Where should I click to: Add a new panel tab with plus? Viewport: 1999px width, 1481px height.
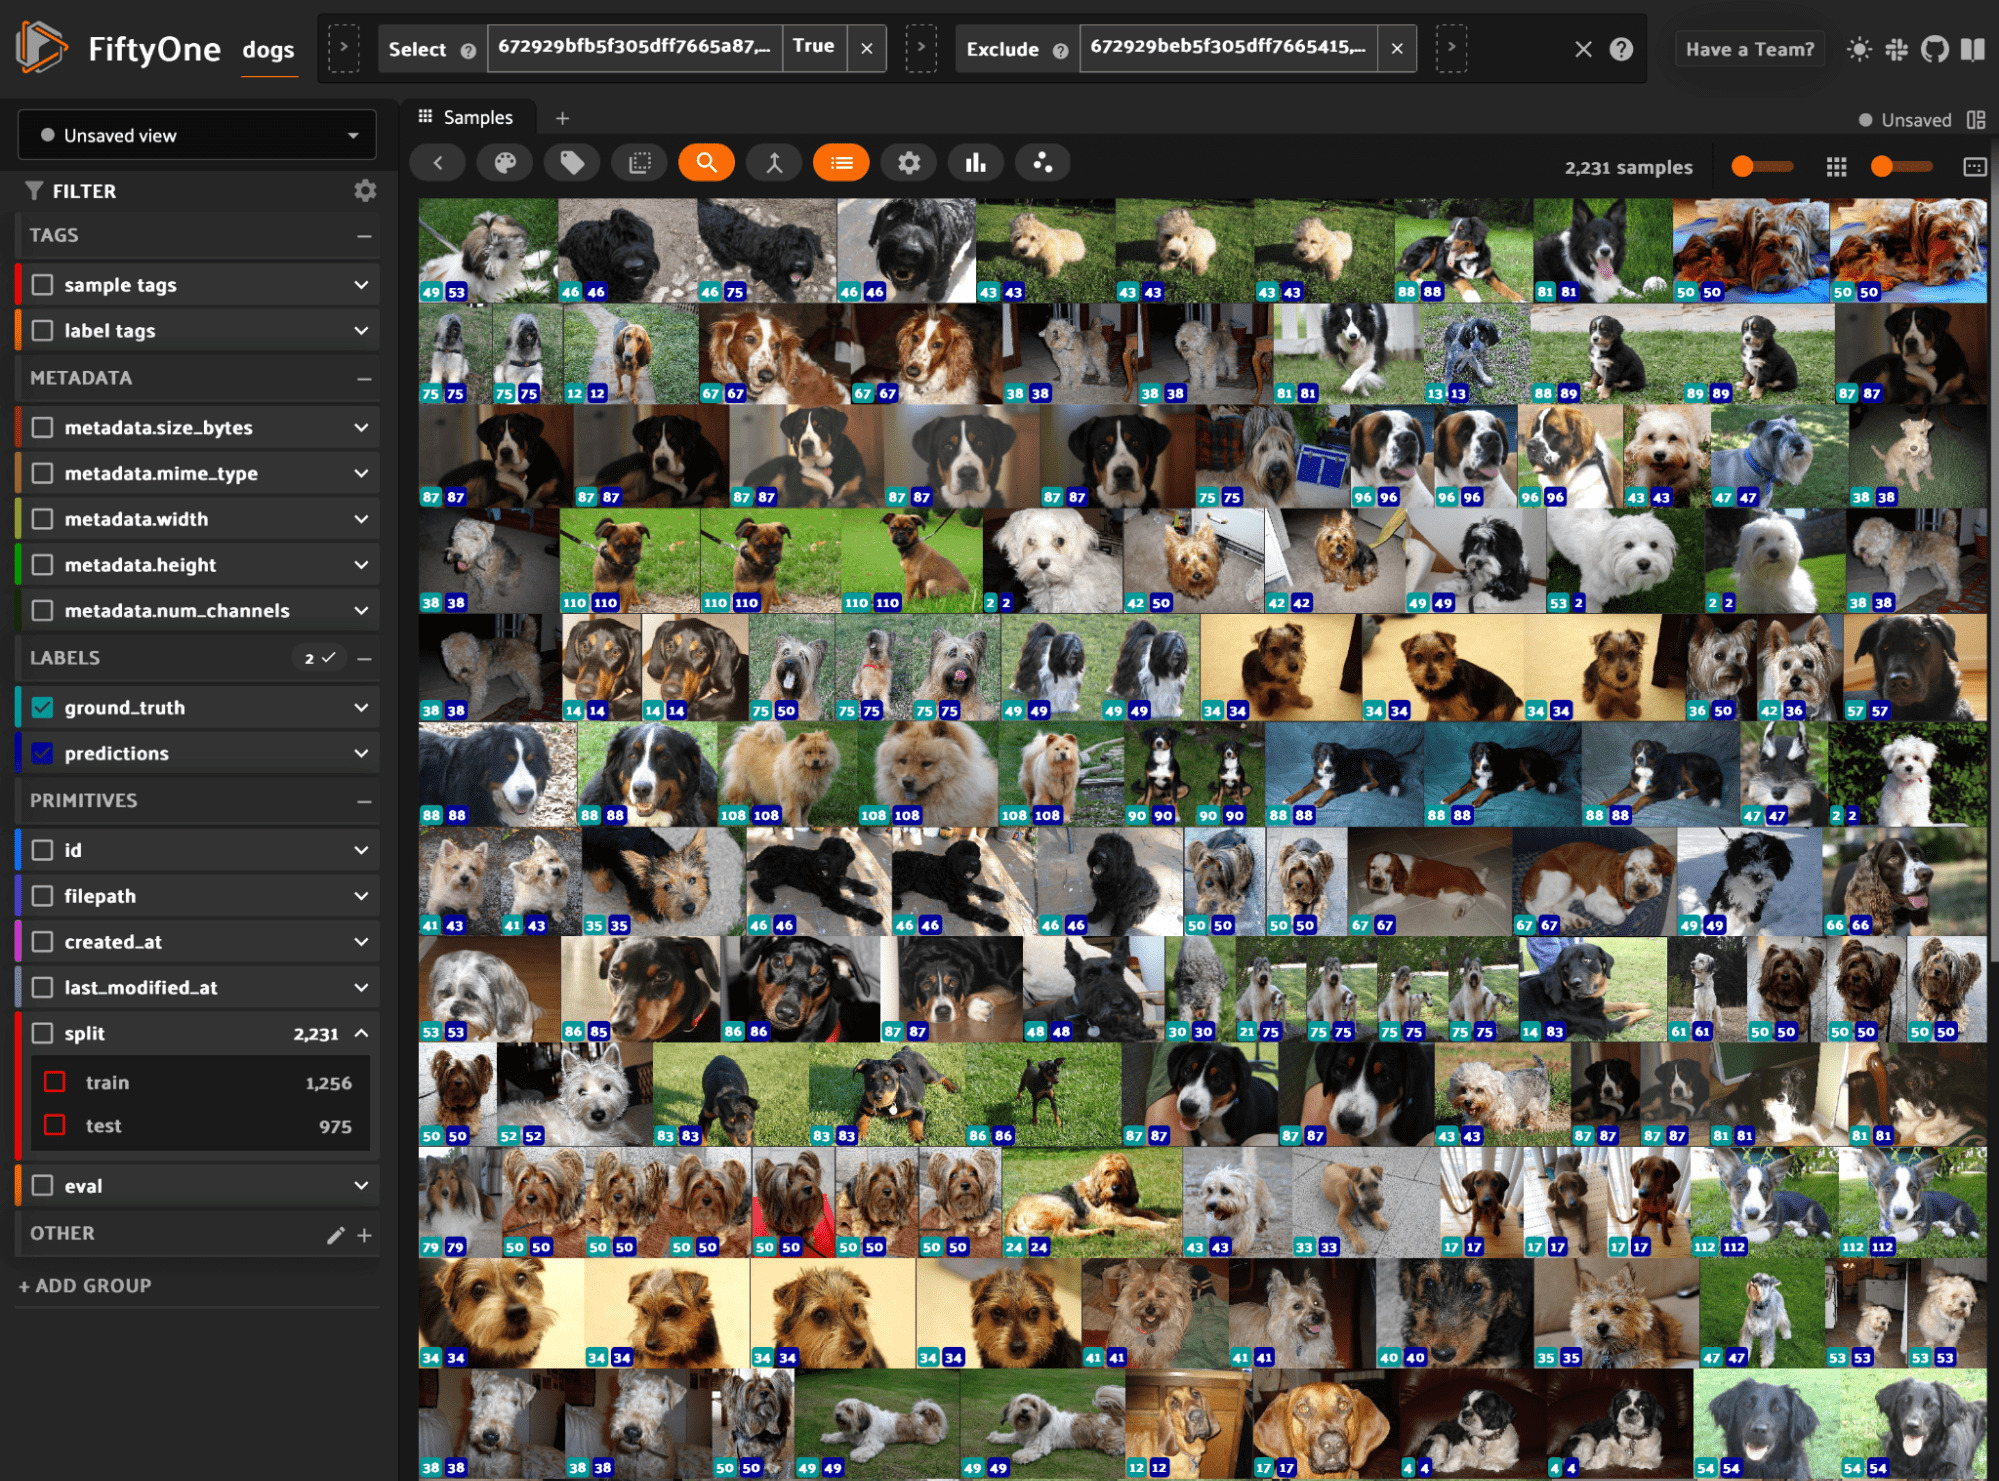click(563, 118)
